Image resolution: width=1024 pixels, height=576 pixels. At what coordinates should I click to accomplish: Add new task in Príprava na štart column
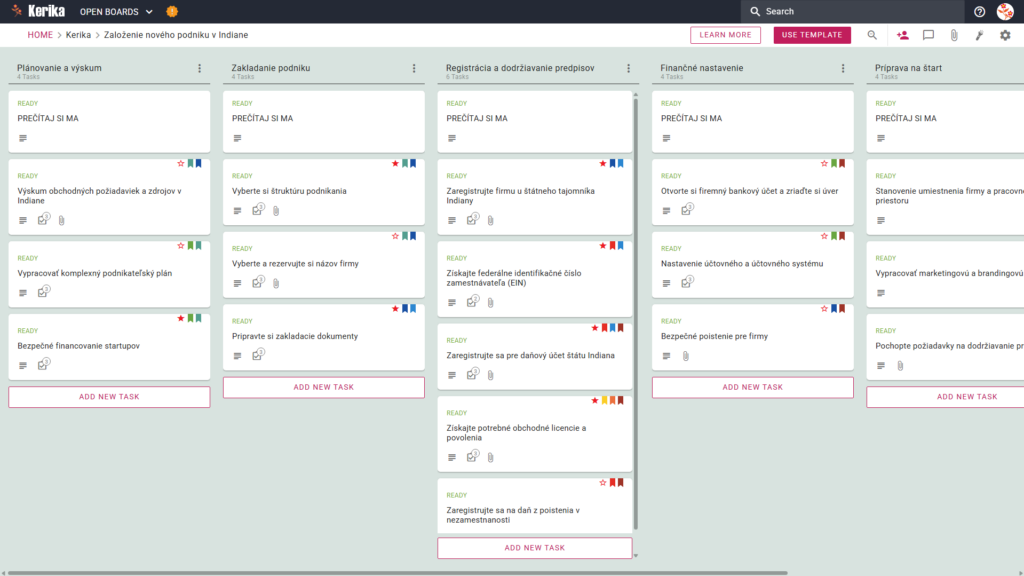945,397
